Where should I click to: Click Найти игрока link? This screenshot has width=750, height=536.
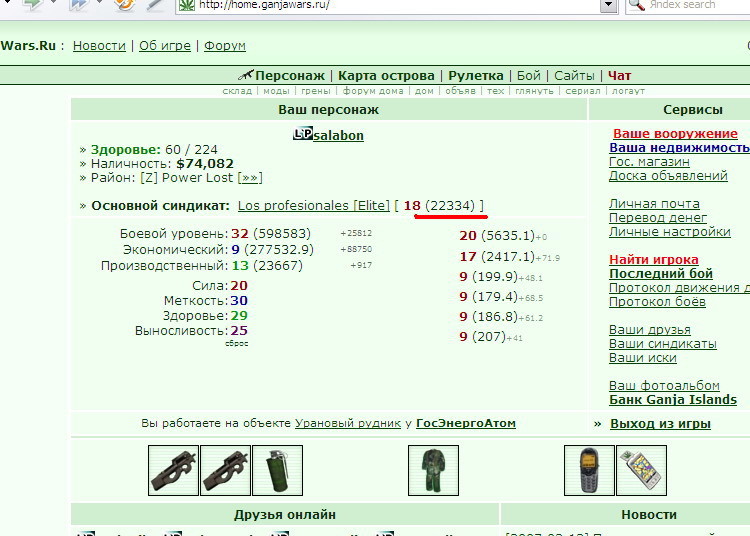(654, 260)
